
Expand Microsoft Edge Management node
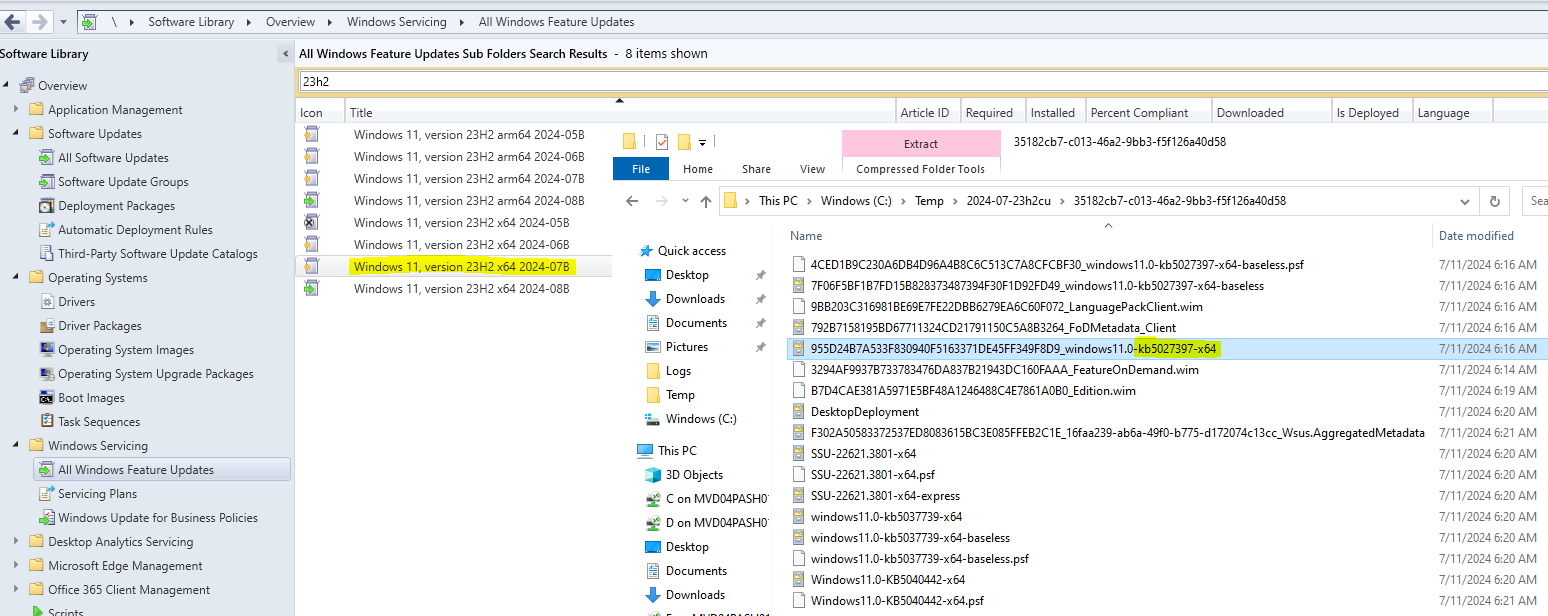click(x=16, y=566)
